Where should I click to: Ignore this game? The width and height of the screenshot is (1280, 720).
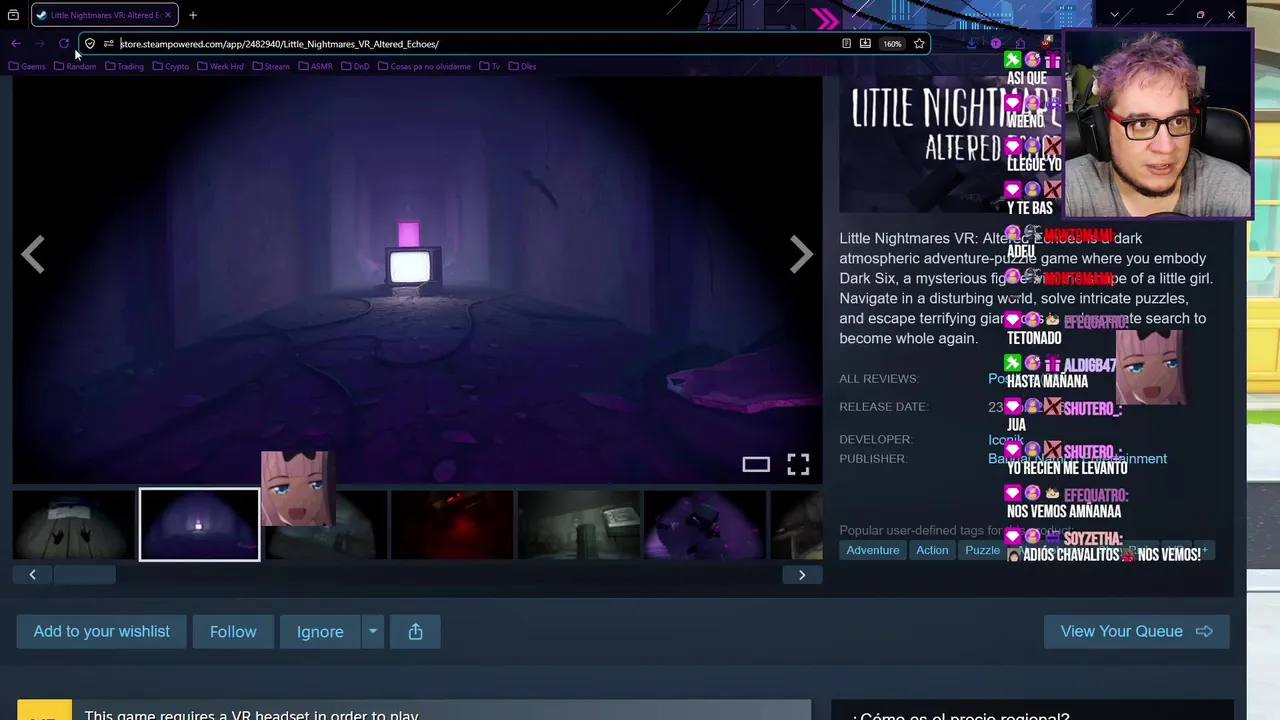(x=320, y=632)
